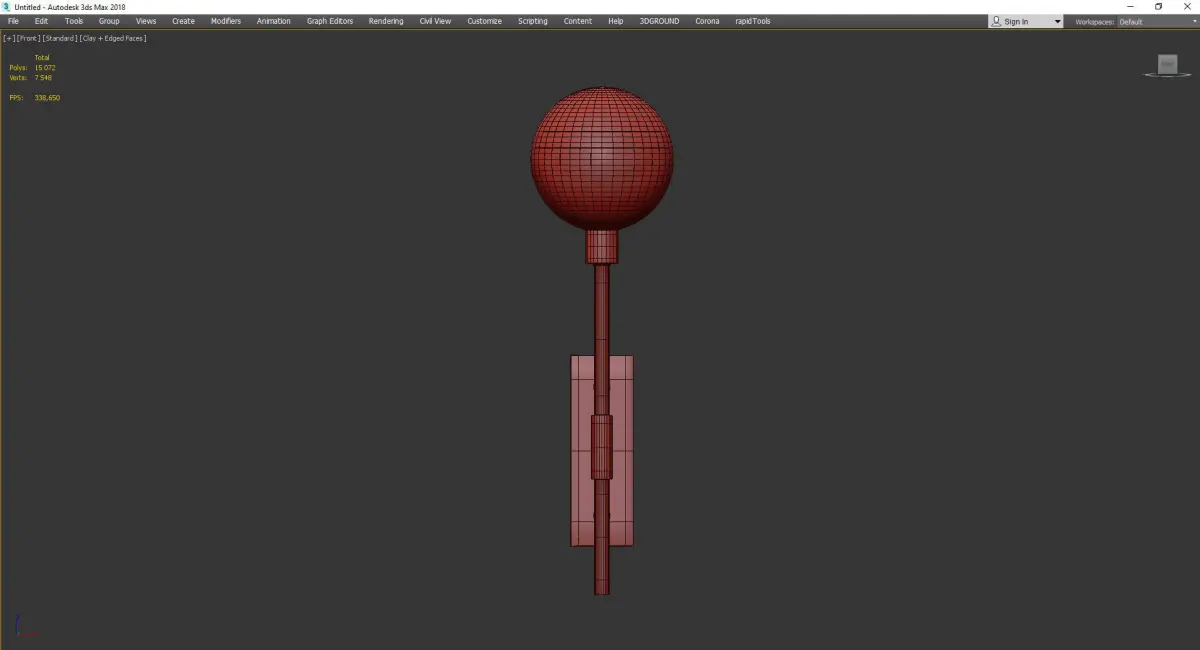This screenshot has height=650, width=1200.
Task: Select the sphere globe of the lamp model
Action: click(602, 158)
